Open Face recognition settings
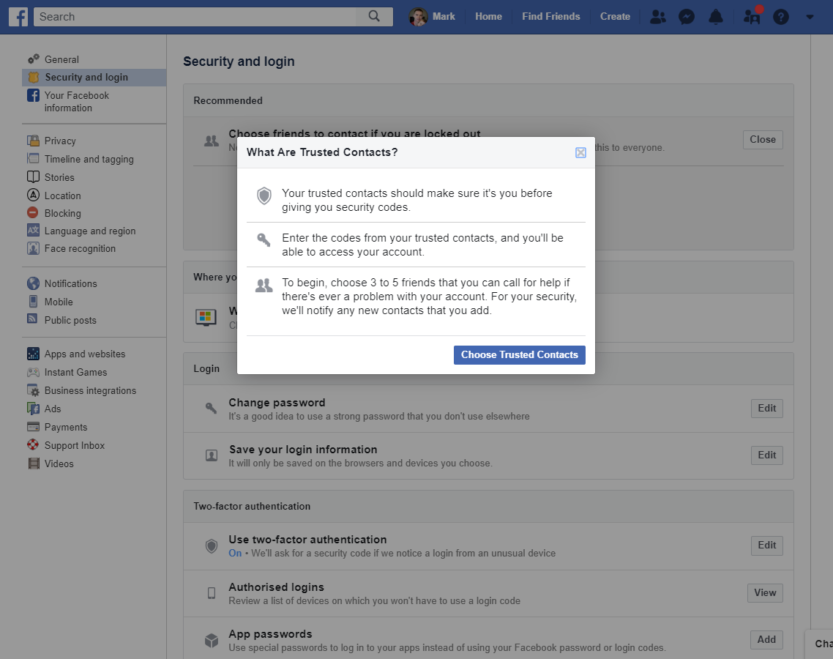 [80, 249]
